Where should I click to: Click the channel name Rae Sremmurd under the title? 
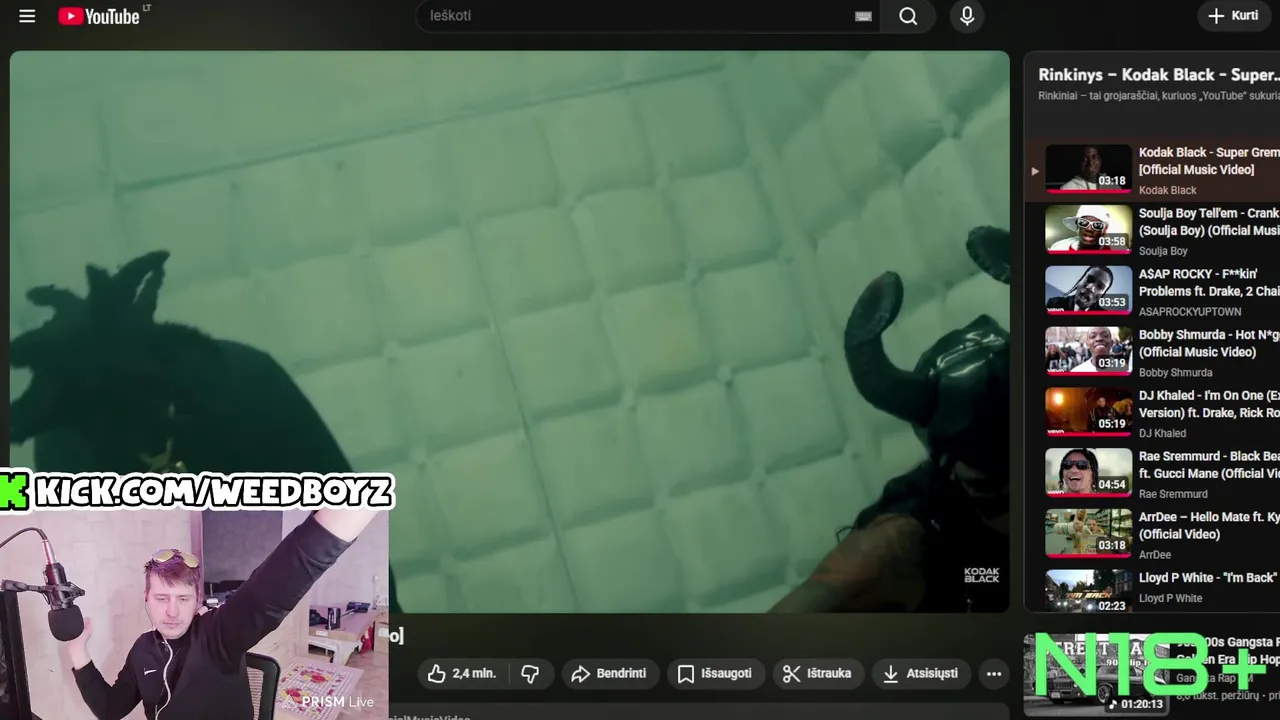[1173, 494]
